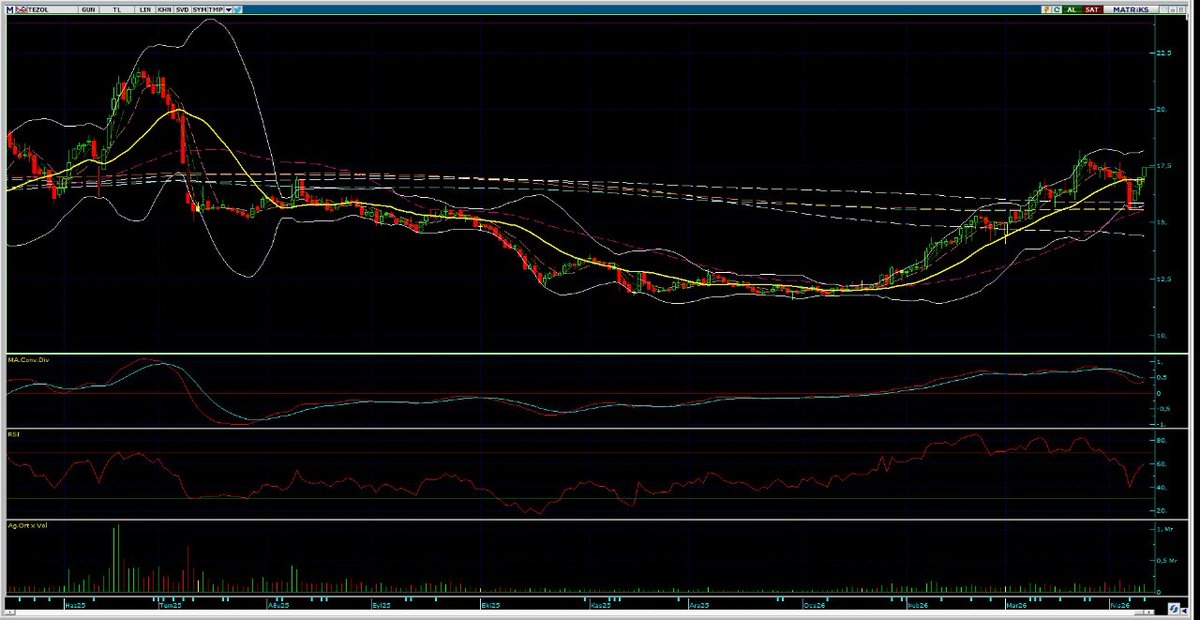Share chart via Twitter bird icon
1200x620 pixels.
tap(238, 9)
